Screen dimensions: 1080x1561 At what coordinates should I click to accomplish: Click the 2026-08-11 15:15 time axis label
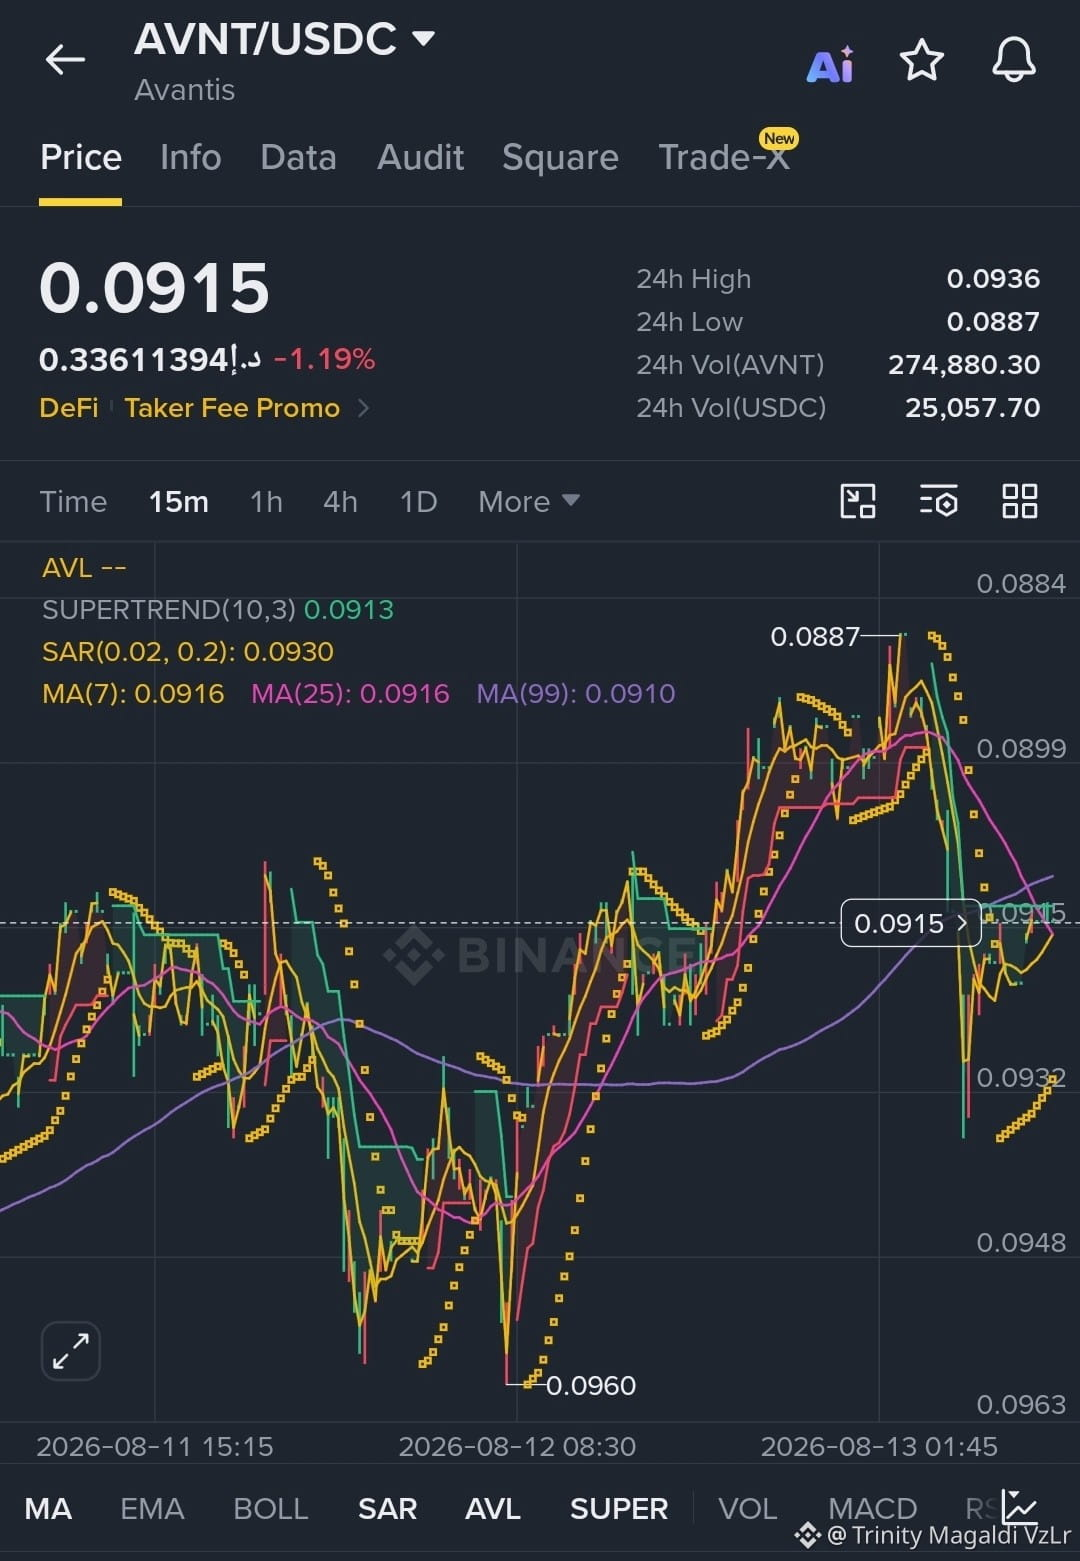tap(155, 1446)
